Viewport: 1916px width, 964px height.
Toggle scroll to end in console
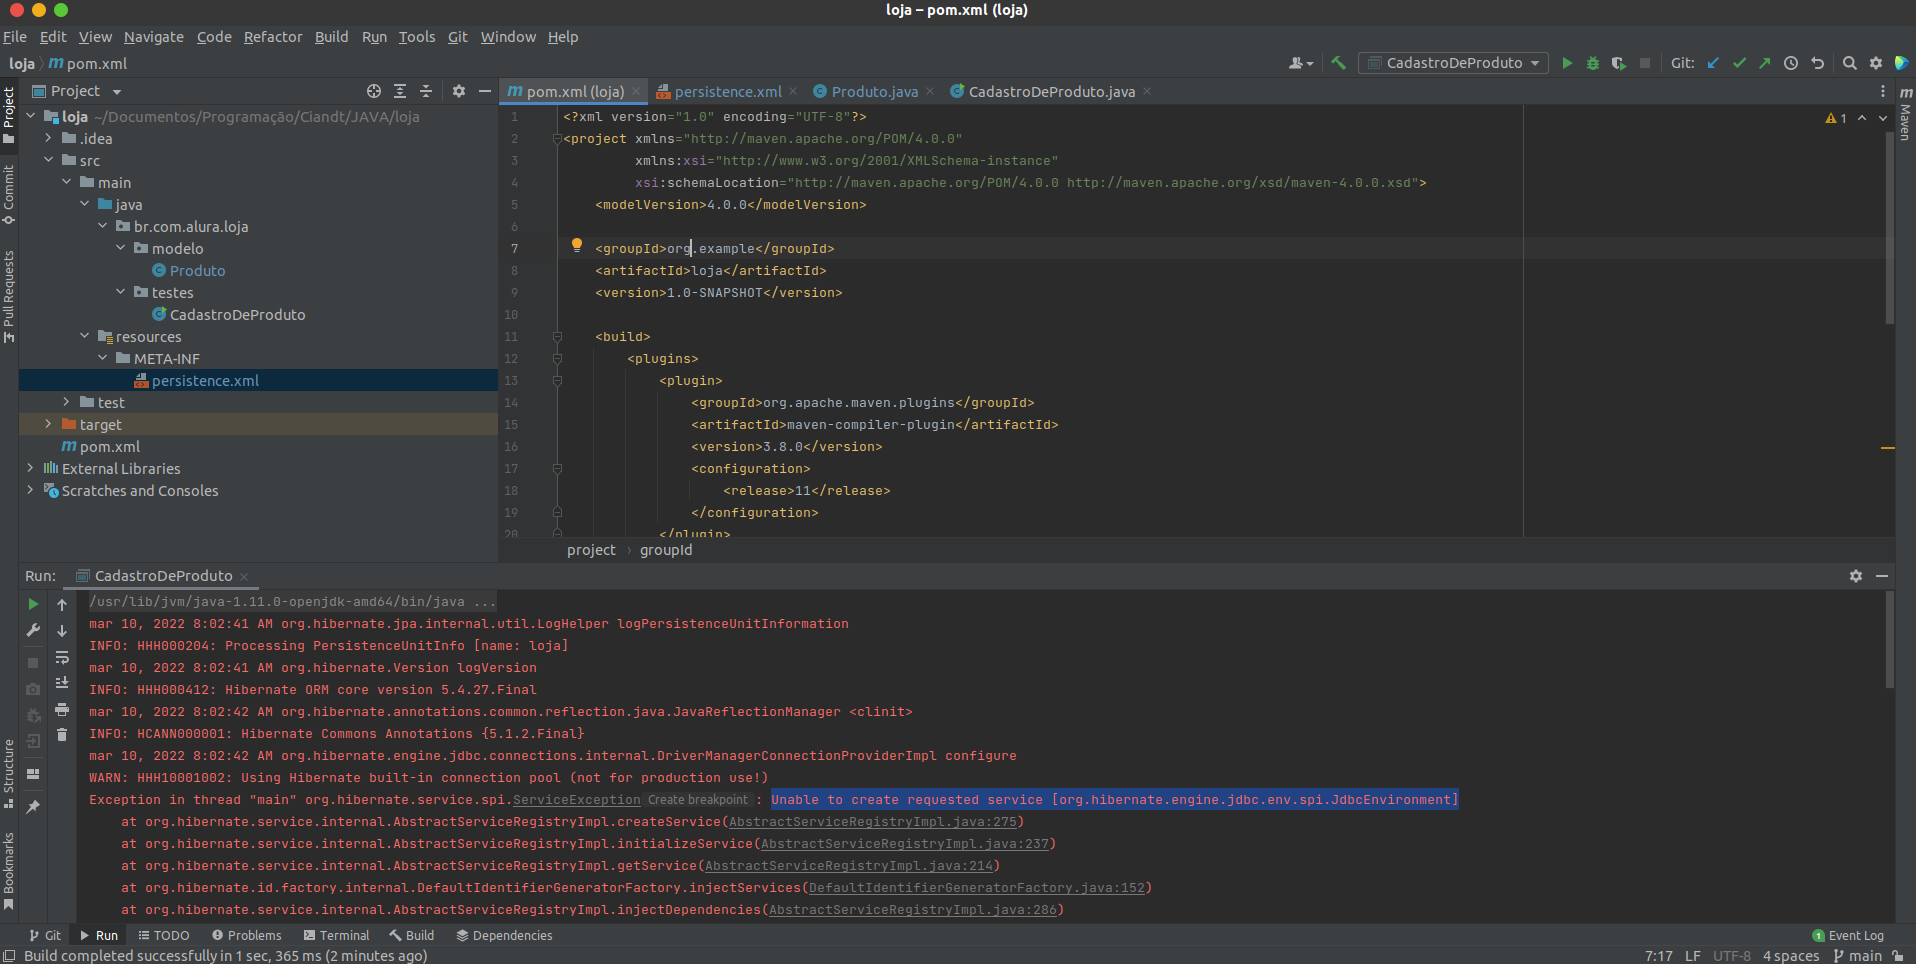click(x=62, y=683)
